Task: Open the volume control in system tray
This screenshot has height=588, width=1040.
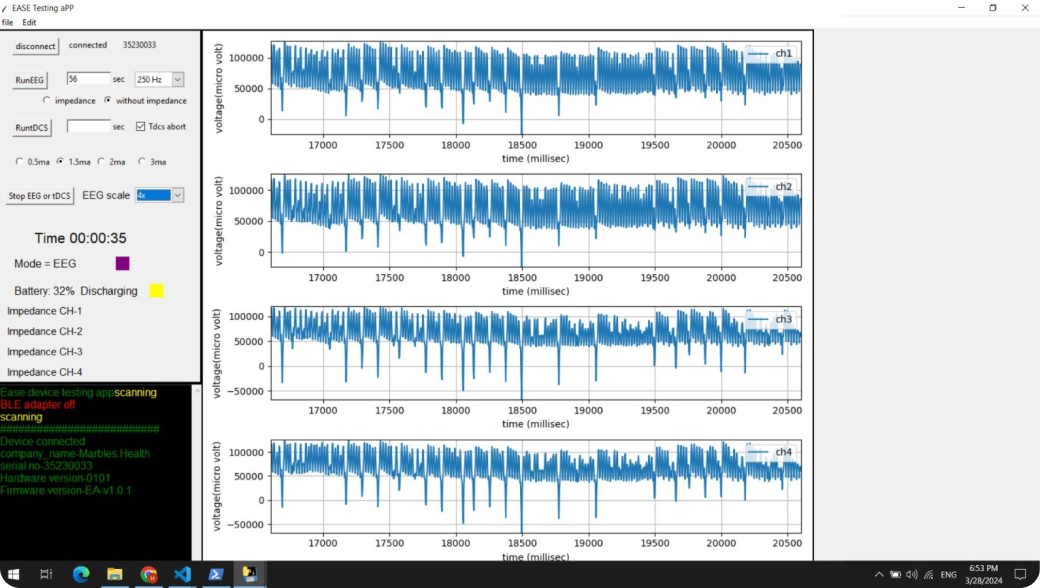Action: 911,575
